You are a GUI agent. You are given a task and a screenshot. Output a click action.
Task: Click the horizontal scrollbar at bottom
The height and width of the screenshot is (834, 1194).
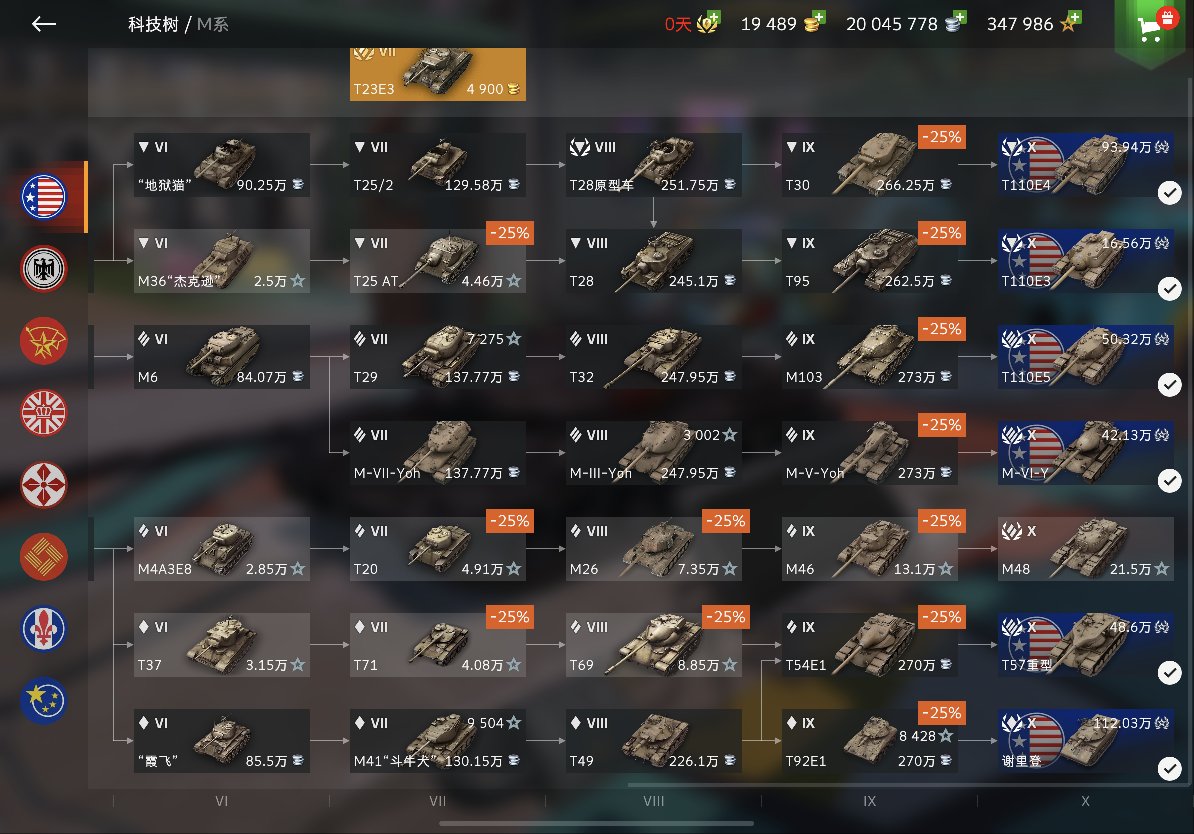[597, 823]
